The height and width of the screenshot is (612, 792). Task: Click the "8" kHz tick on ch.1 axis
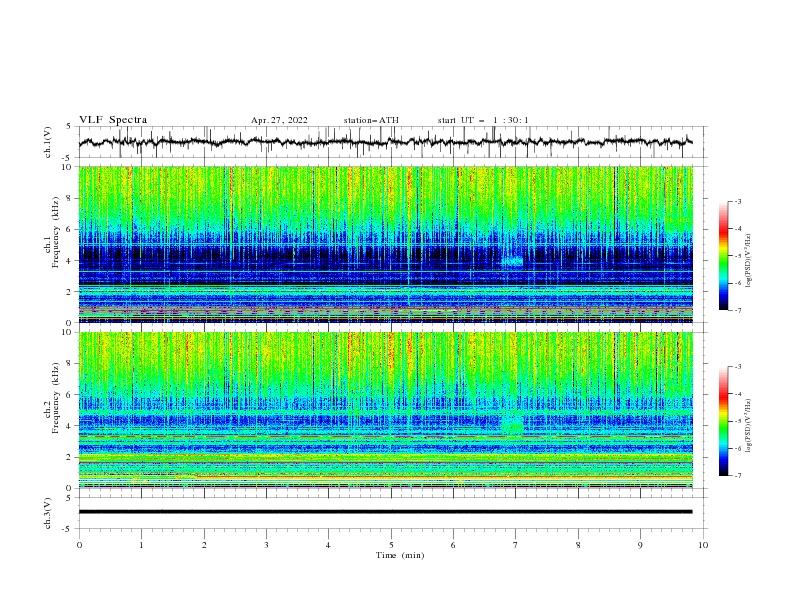(70, 198)
